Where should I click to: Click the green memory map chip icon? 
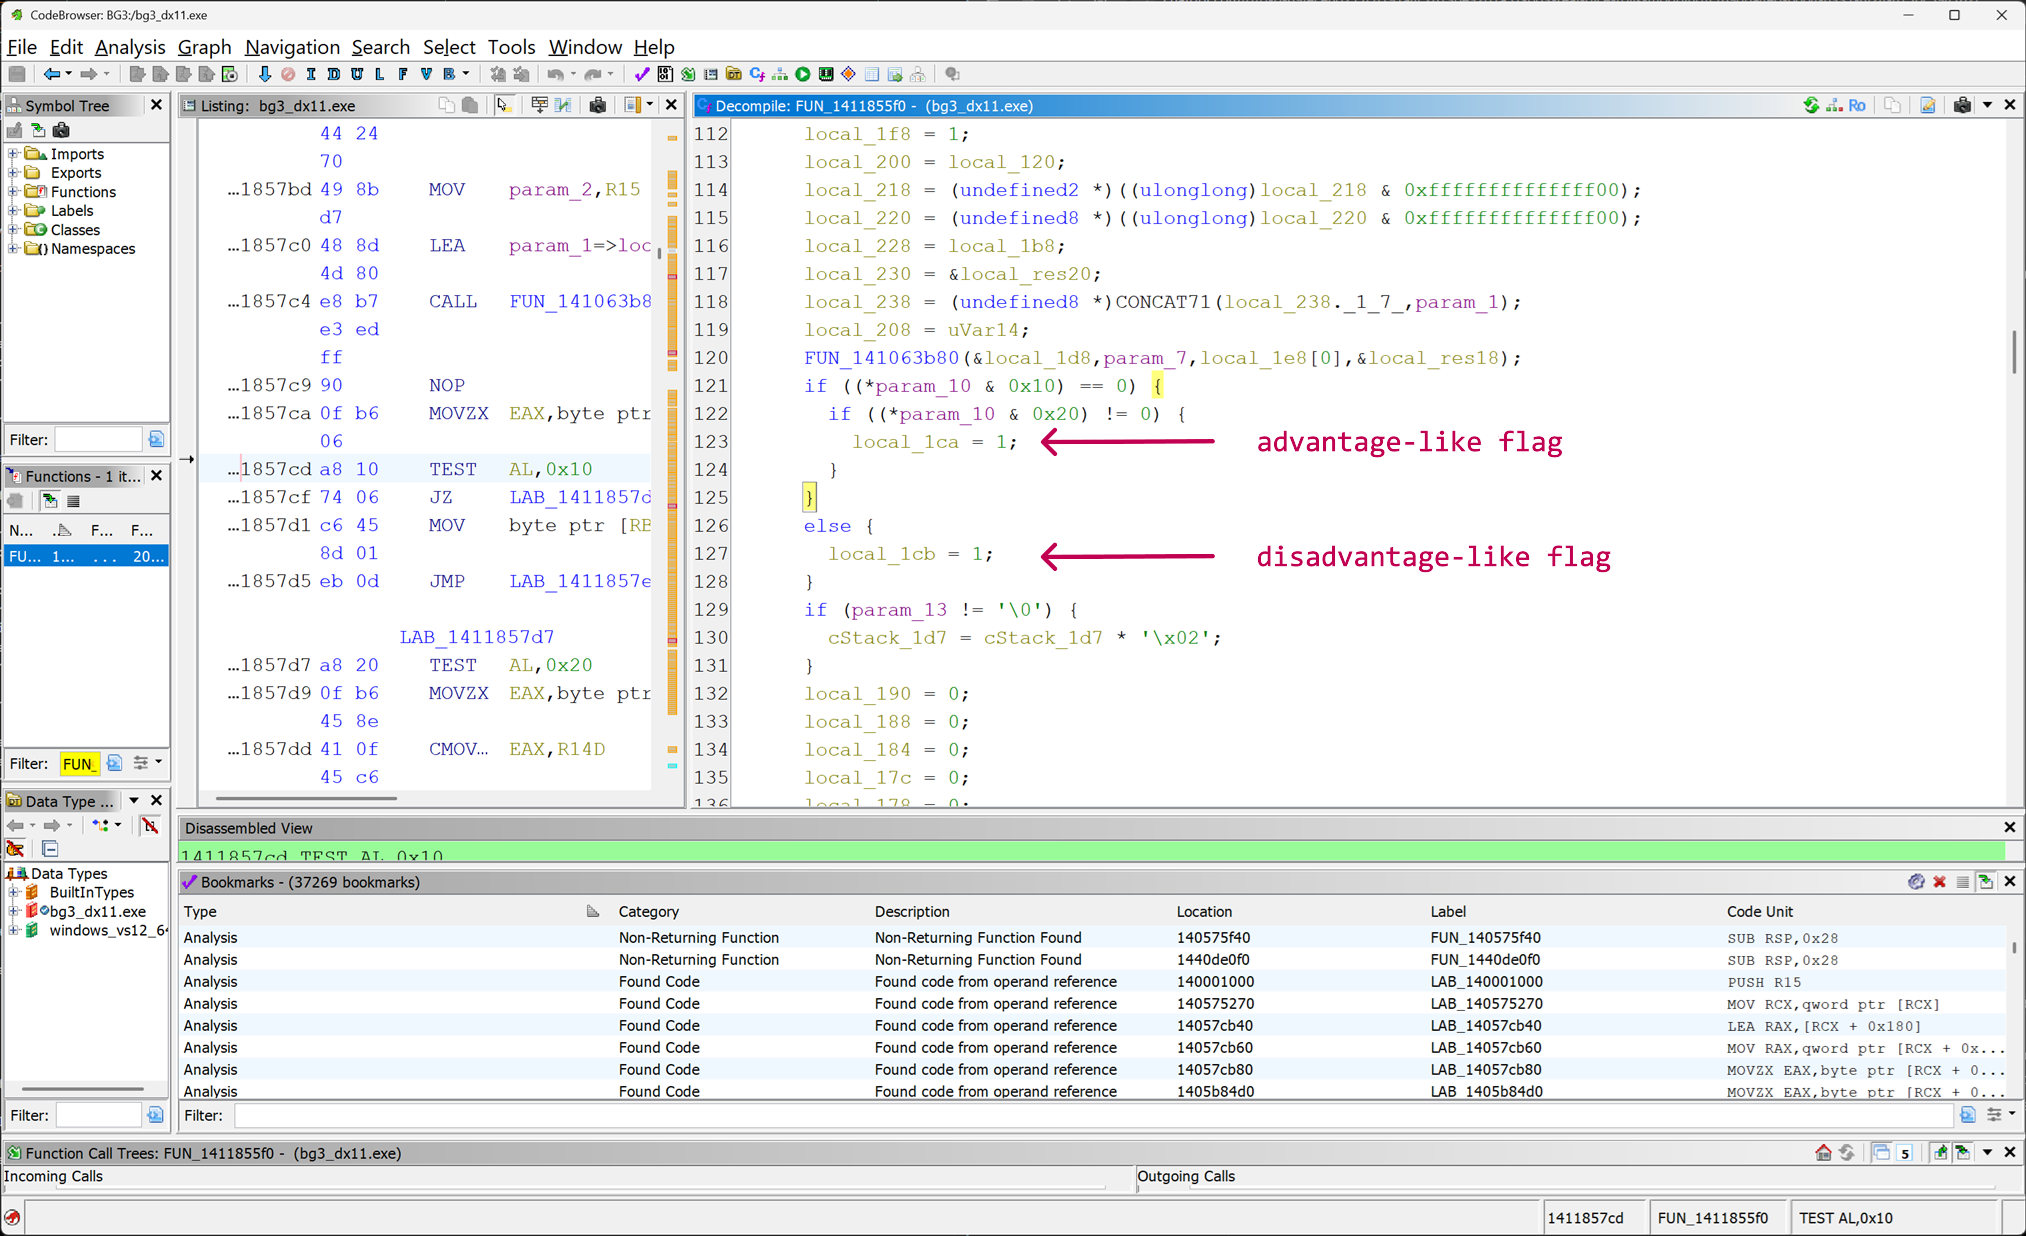coord(826,74)
